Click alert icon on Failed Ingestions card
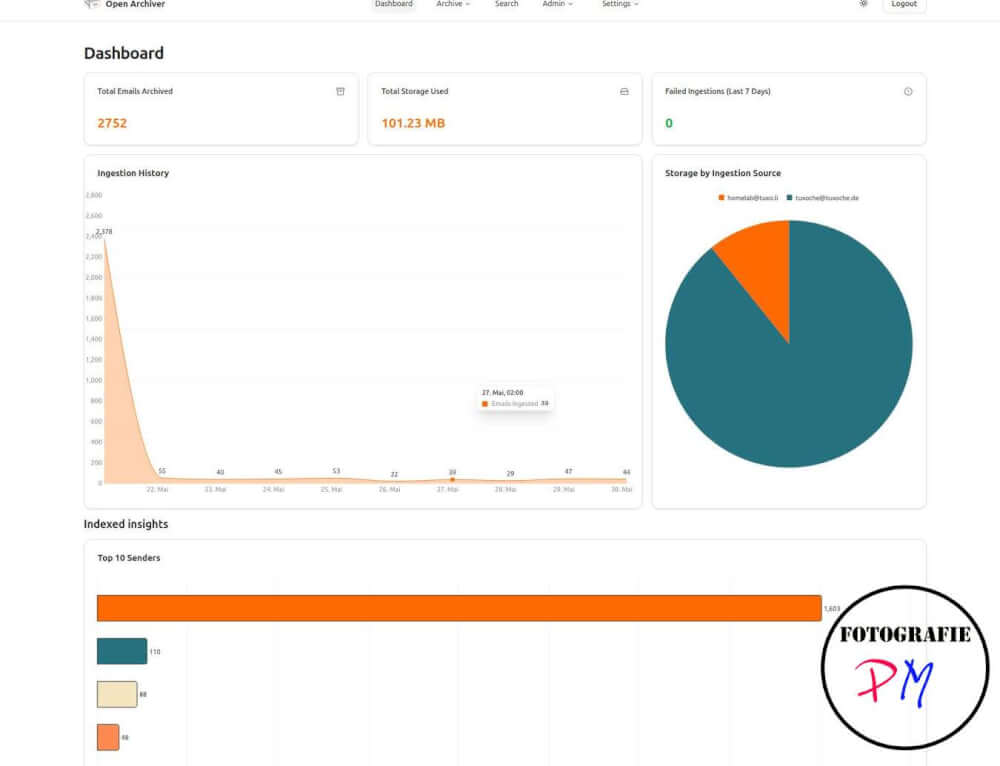This screenshot has width=1000, height=766. 908,91
